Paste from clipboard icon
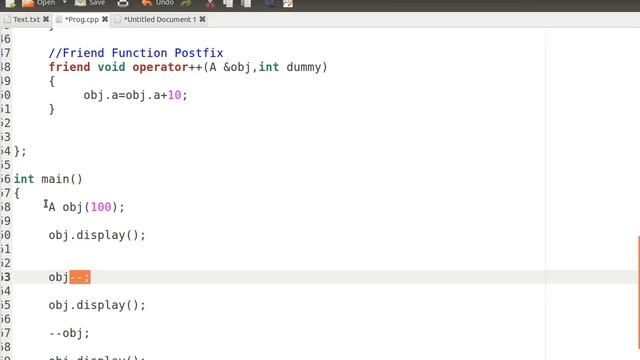Image resolution: width=640 pixels, height=360 pixels. (x=246, y=3)
